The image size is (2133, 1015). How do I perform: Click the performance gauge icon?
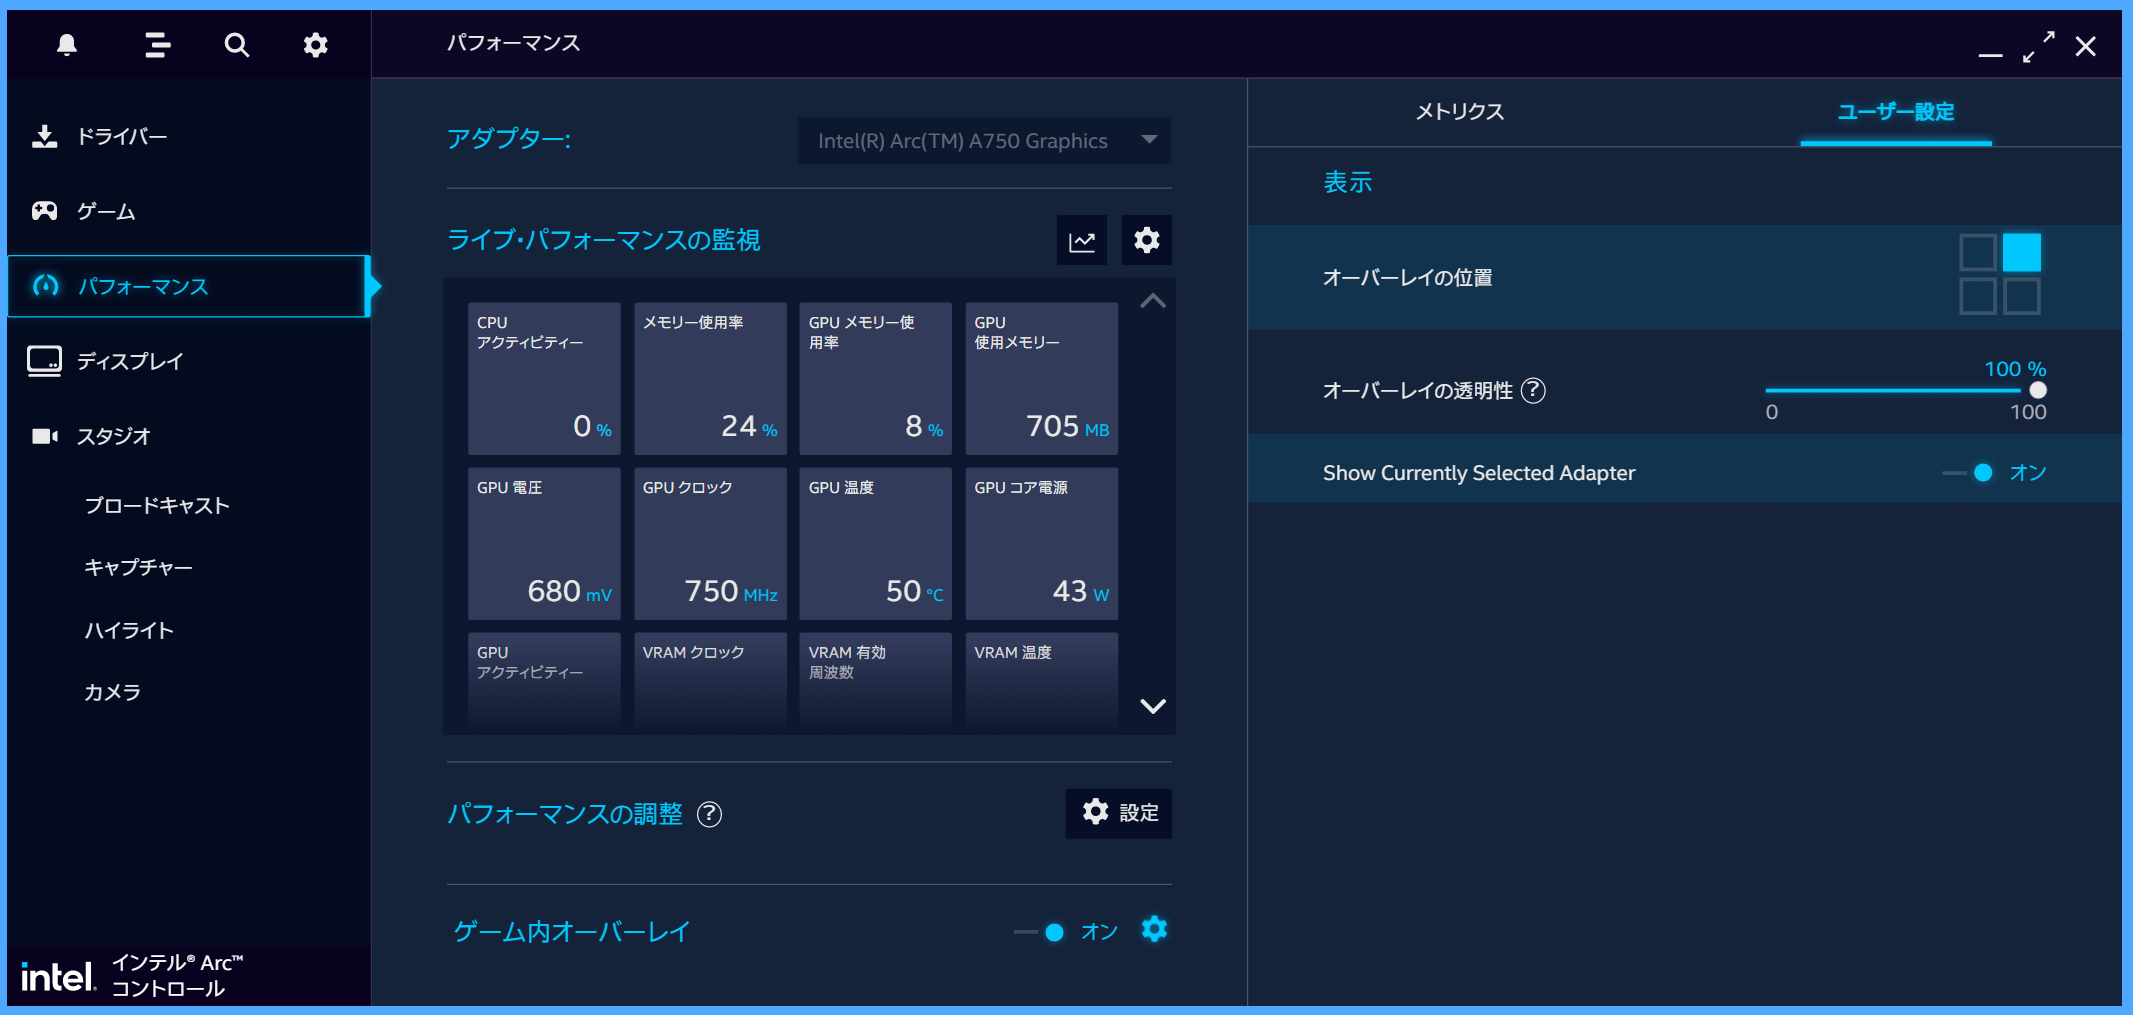(x=45, y=286)
